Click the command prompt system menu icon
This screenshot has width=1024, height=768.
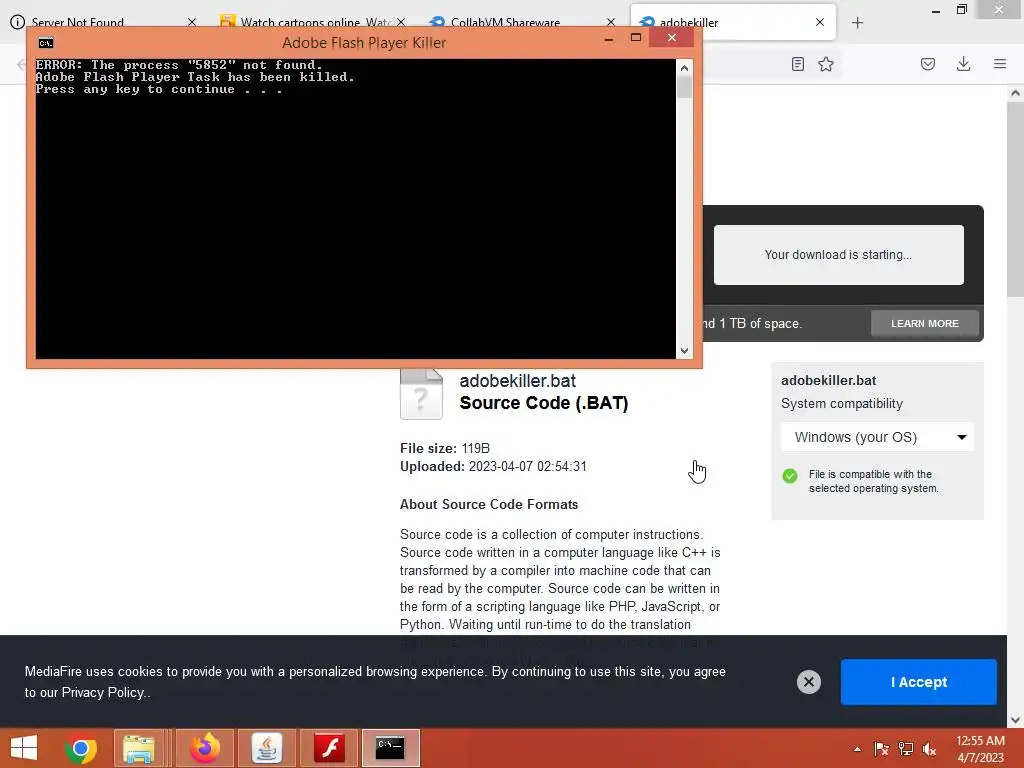click(x=46, y=43)
